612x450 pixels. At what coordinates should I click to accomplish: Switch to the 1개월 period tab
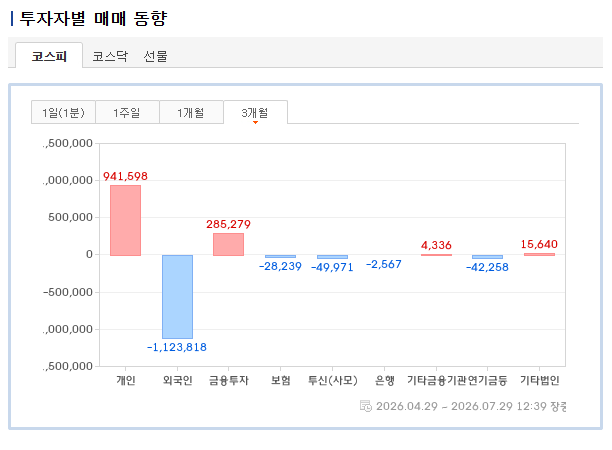click(191, 113)
